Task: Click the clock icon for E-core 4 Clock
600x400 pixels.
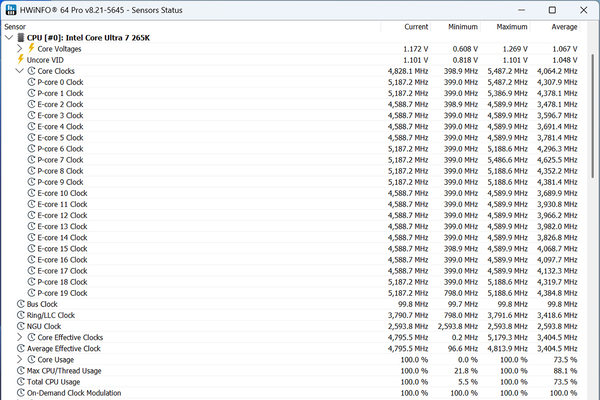Action: 31,126
